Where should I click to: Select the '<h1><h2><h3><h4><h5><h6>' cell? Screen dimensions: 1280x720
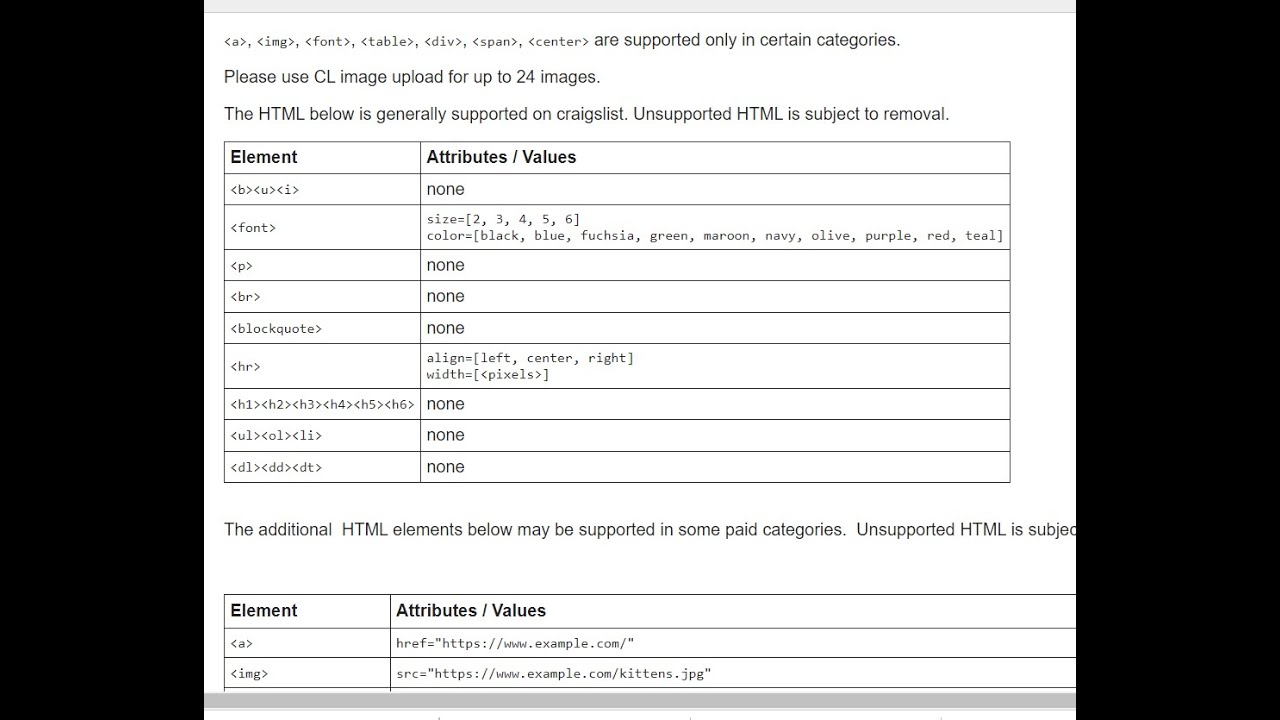(322, 404)
